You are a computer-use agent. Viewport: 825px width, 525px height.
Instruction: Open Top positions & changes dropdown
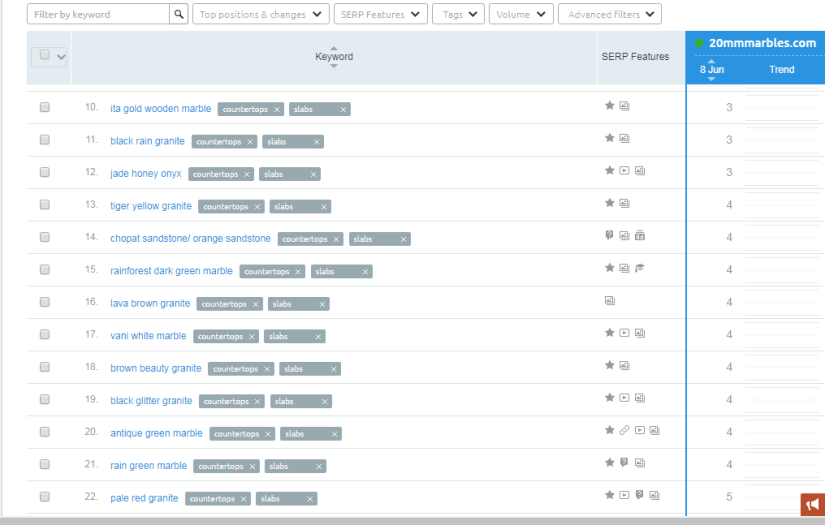pos(261,14)
